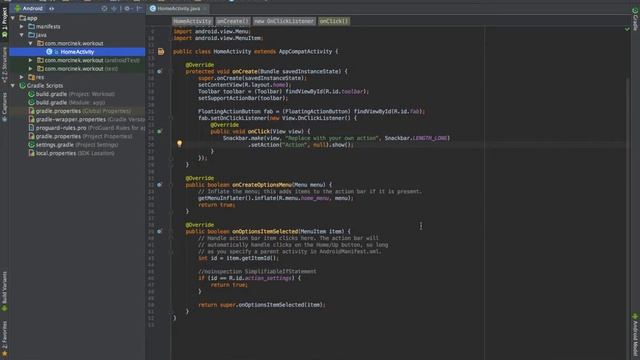Toggle the Android Model tool window
Viewport: 640px width, 360px height.
(635, 335)
